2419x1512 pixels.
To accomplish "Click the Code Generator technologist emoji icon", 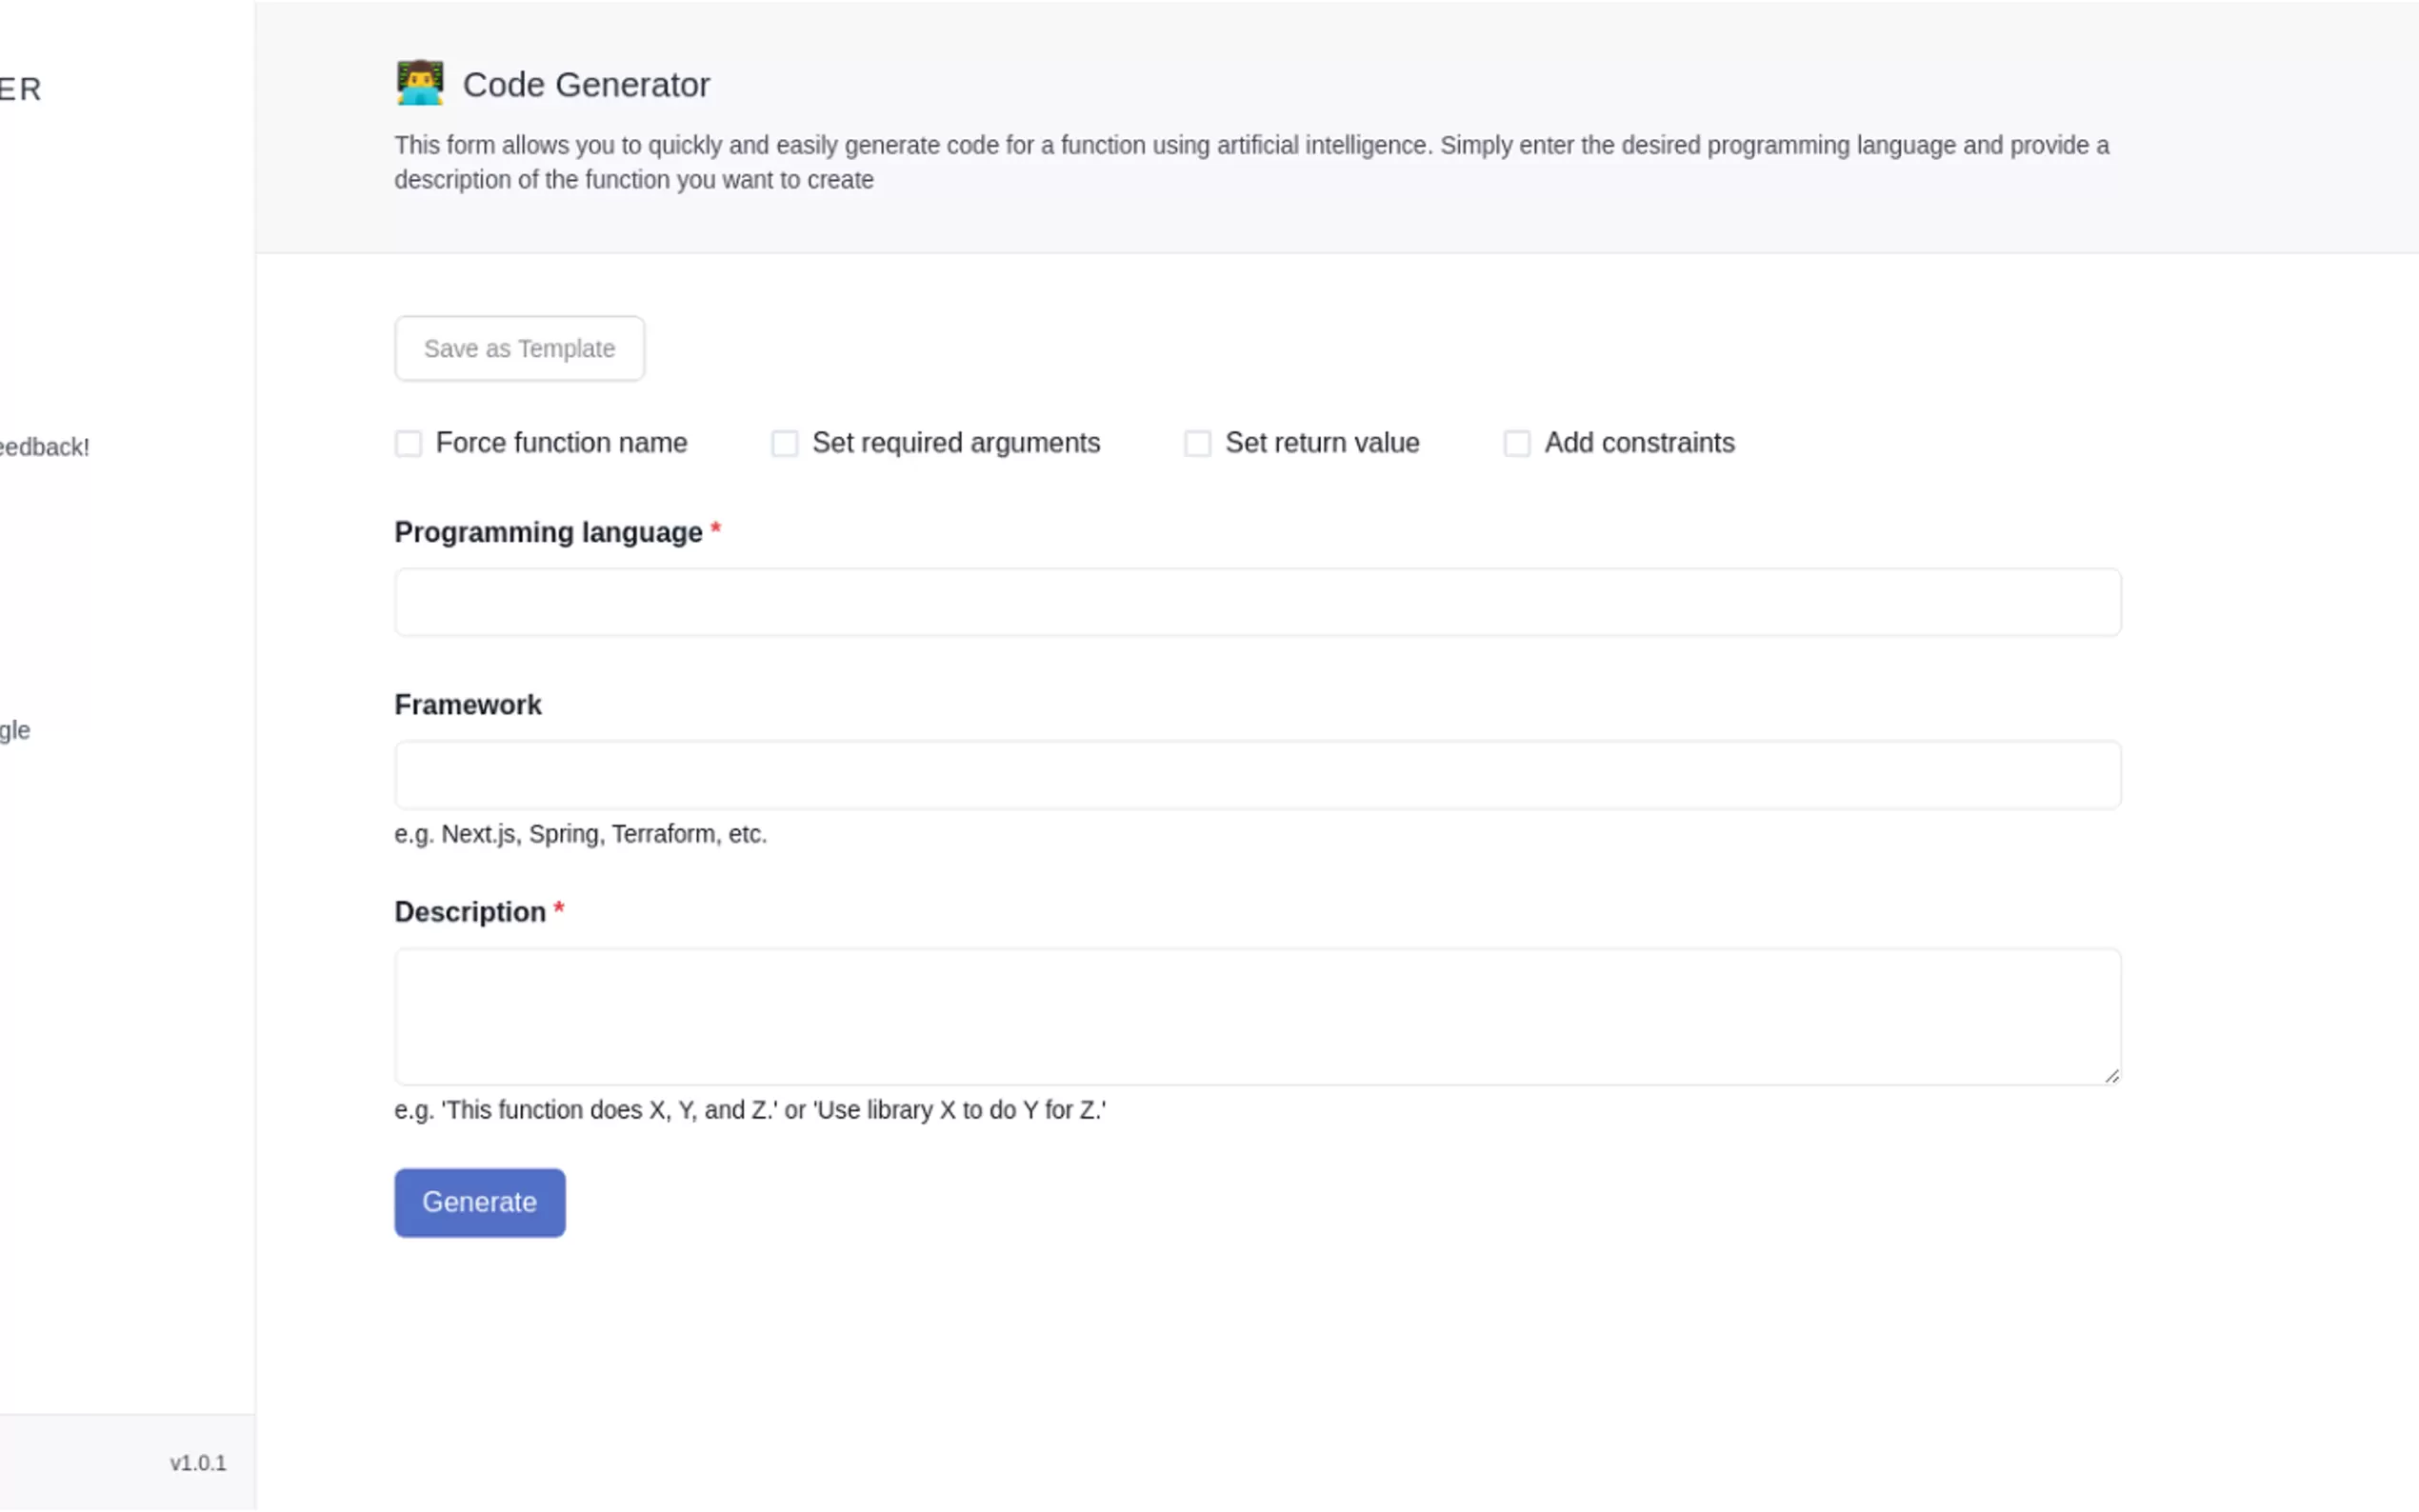I will [x=419, y=83].
